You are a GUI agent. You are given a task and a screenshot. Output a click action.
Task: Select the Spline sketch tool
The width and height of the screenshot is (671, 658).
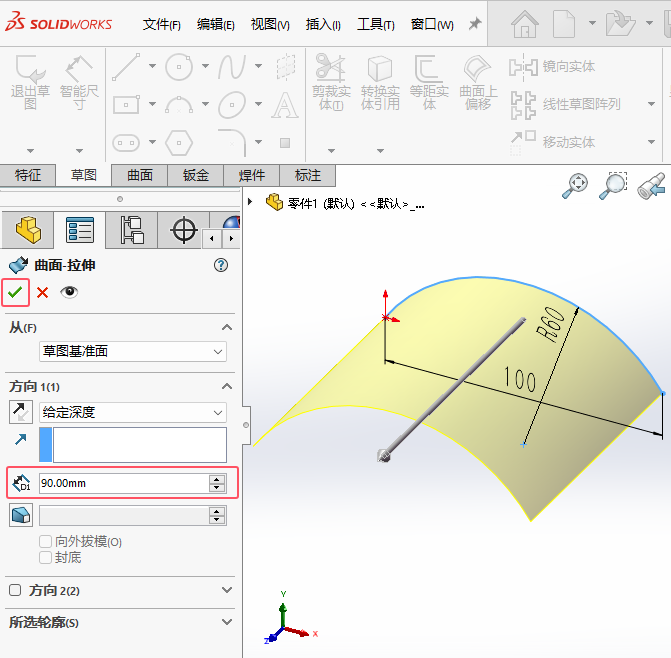click(232, 67)
